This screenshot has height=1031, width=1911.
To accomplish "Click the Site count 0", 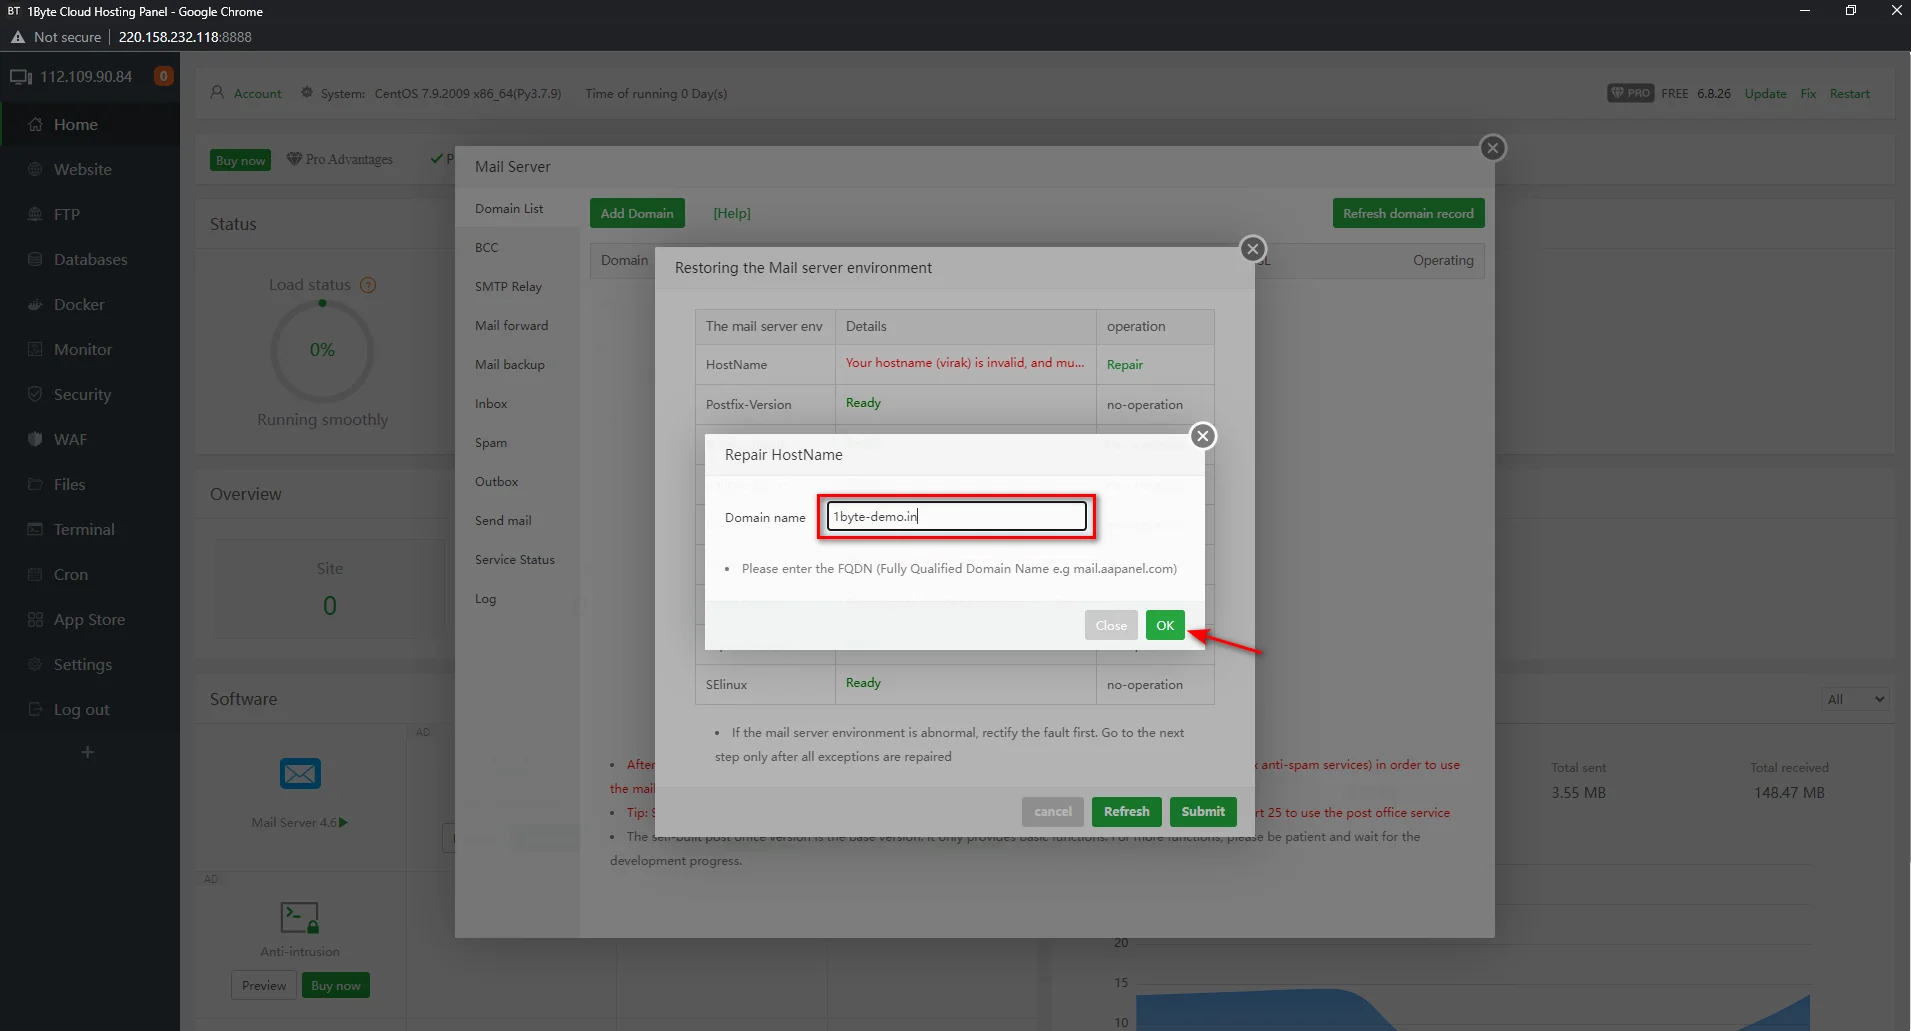I will 329,606.
